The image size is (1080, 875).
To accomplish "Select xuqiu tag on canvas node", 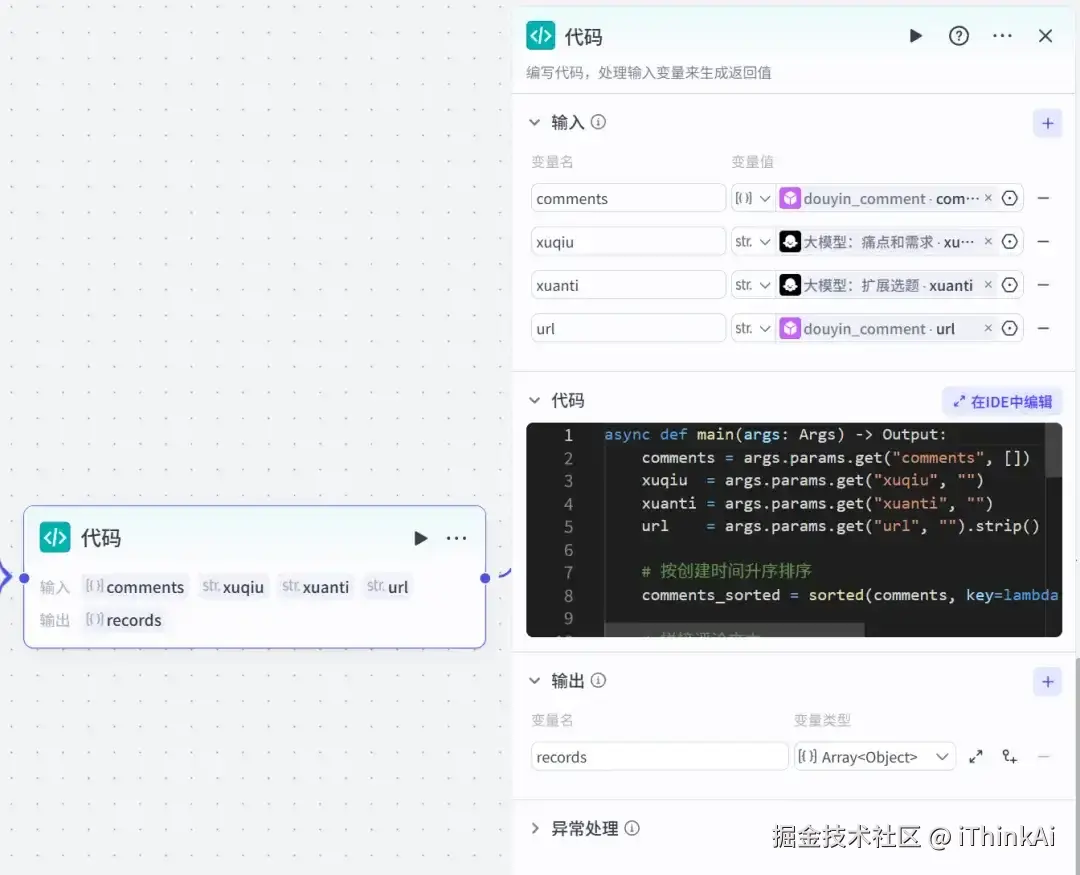I will click(x=233, y=587).
